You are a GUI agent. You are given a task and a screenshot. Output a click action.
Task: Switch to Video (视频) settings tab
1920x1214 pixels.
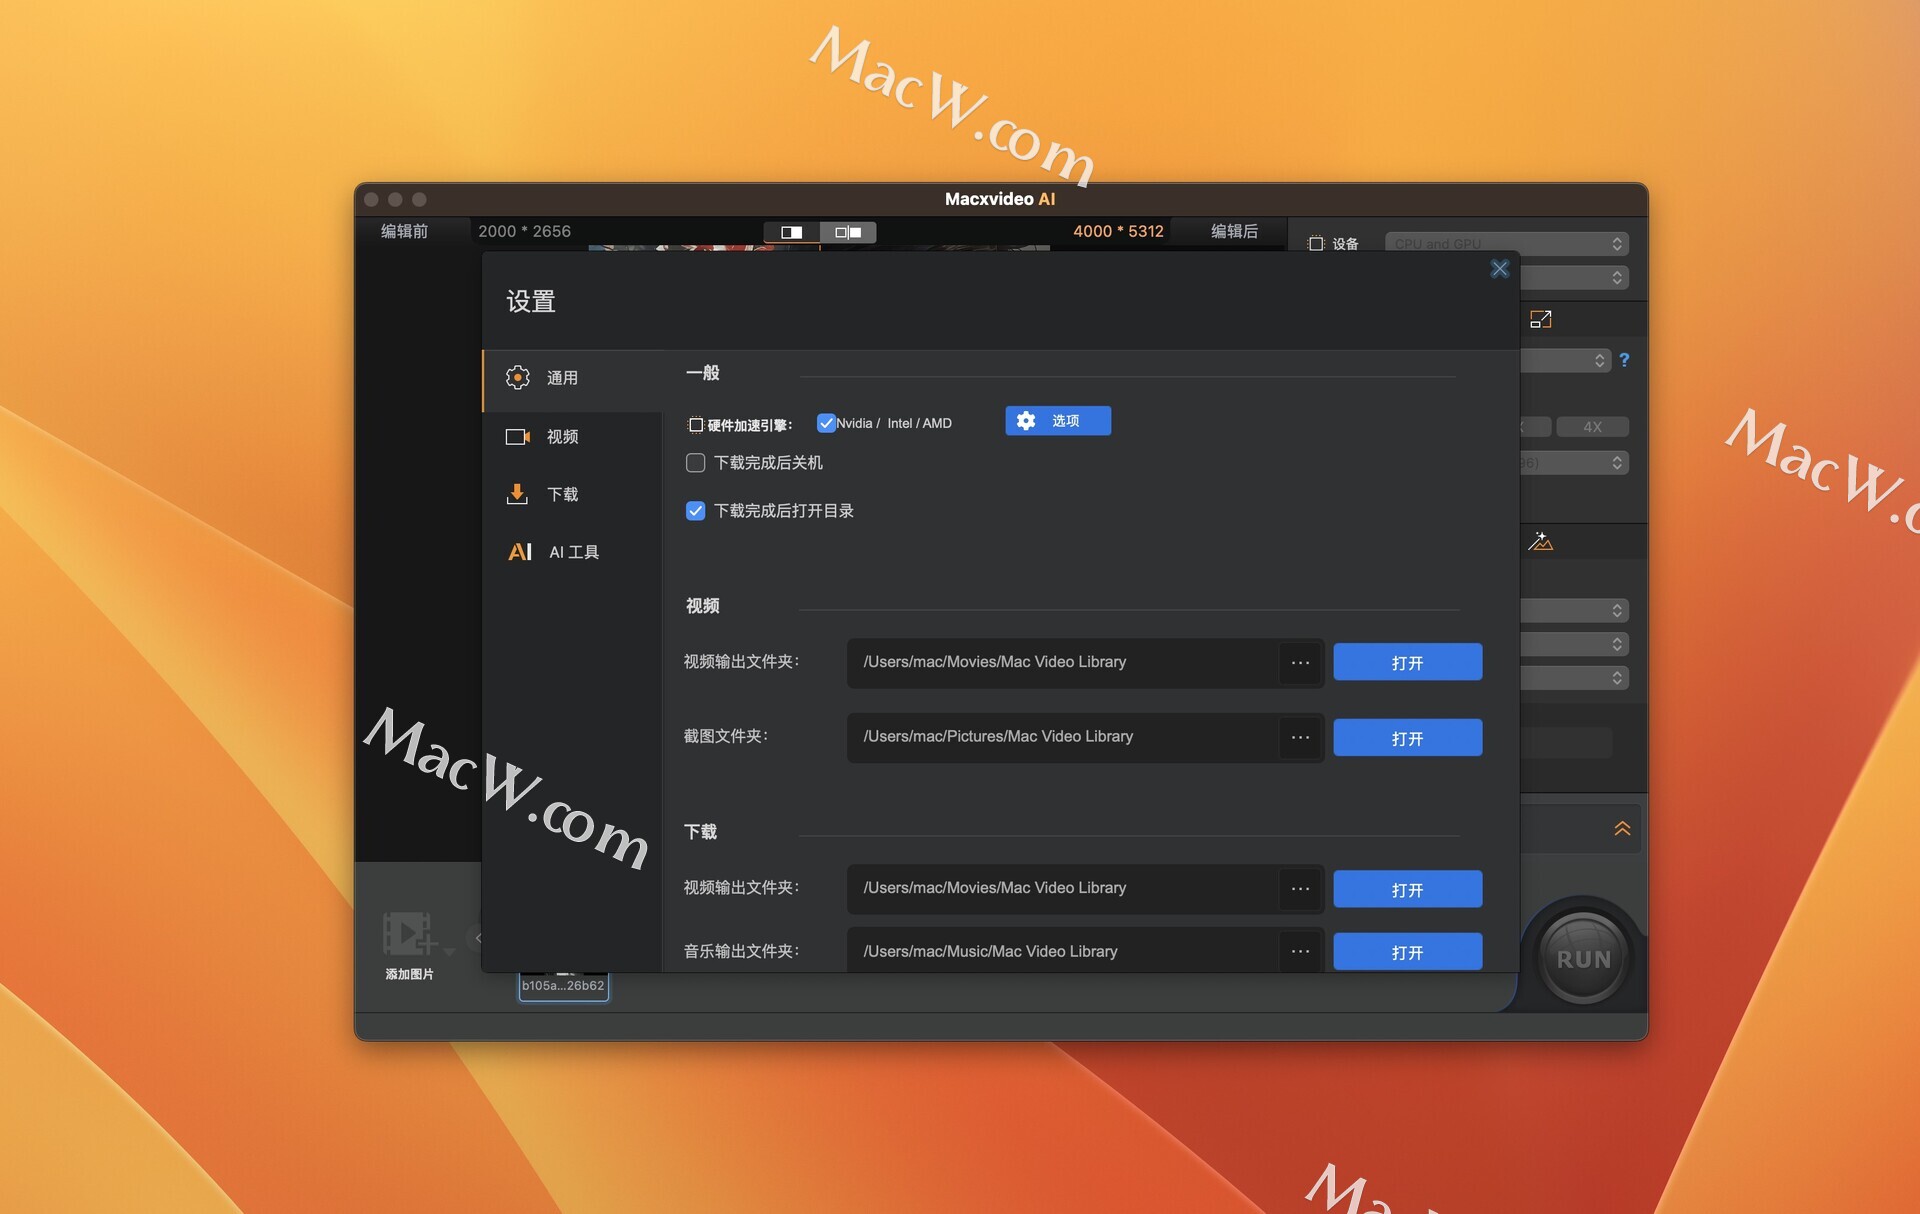(x=562, y=437)
